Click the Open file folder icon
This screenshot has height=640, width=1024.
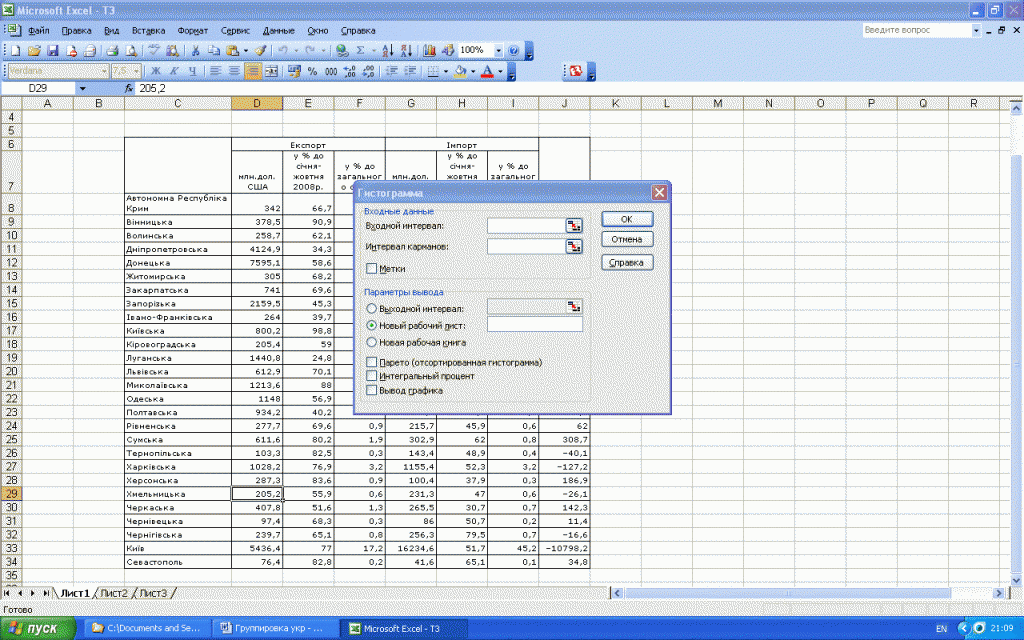point(34,50)
